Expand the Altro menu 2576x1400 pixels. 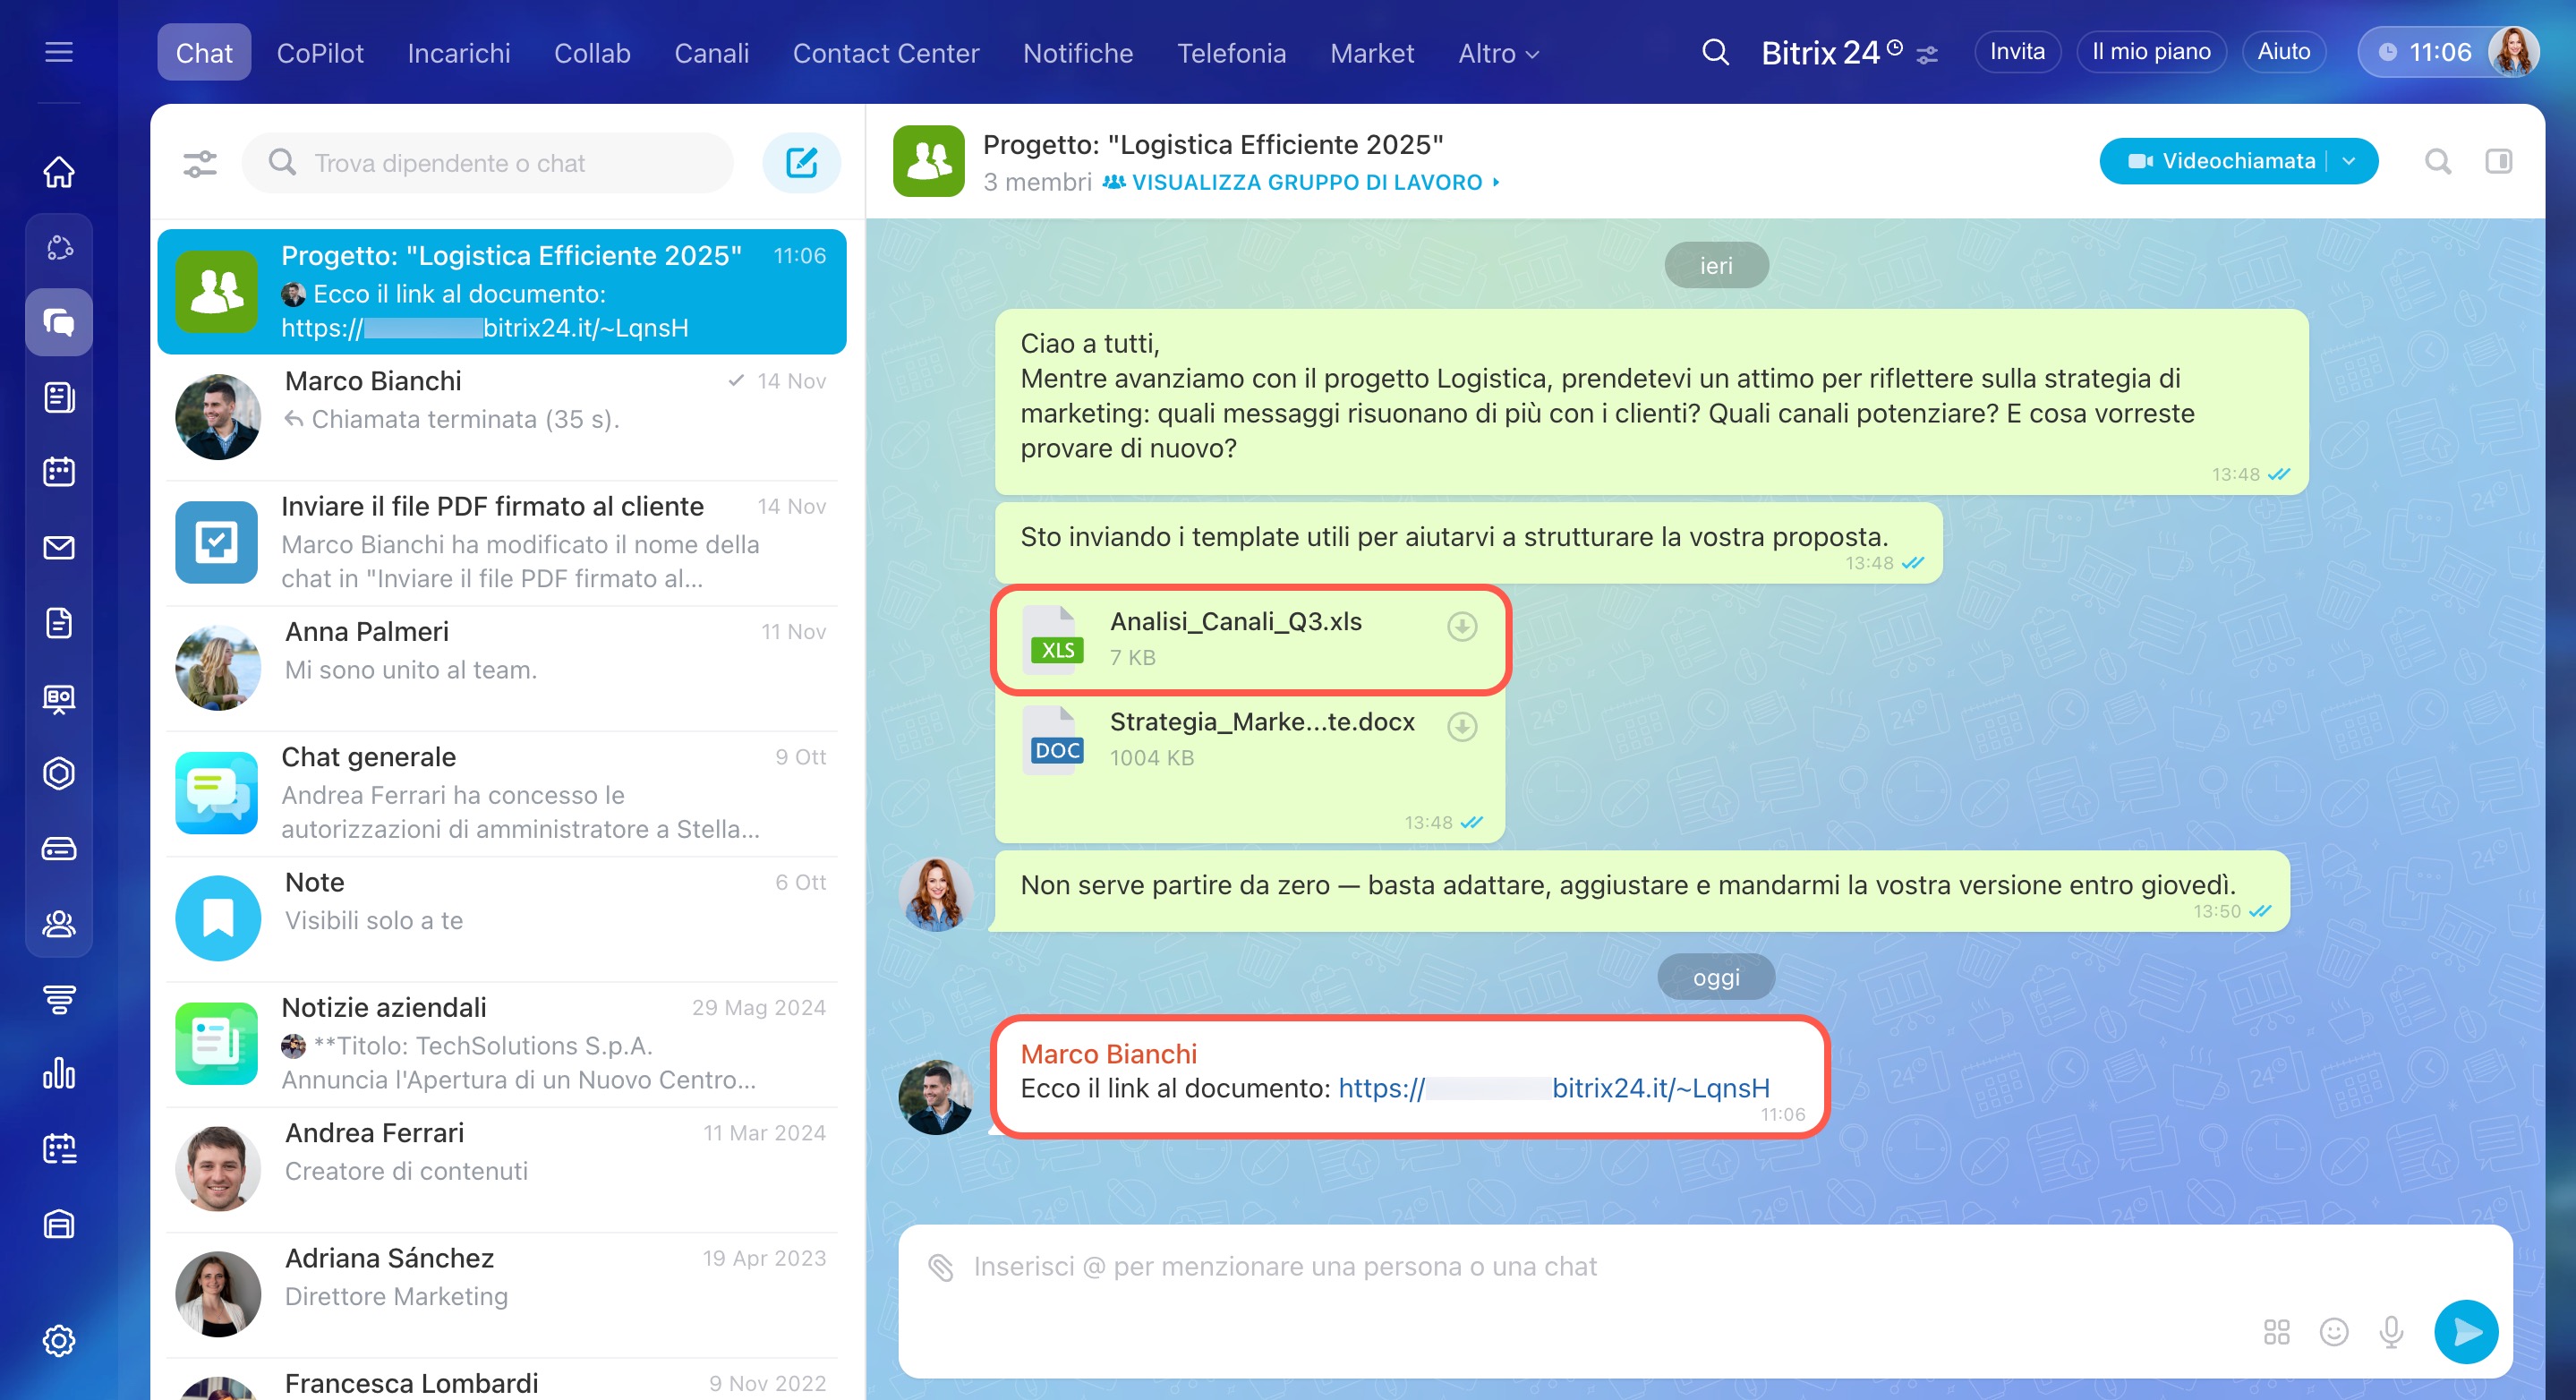pos(1497,53)
